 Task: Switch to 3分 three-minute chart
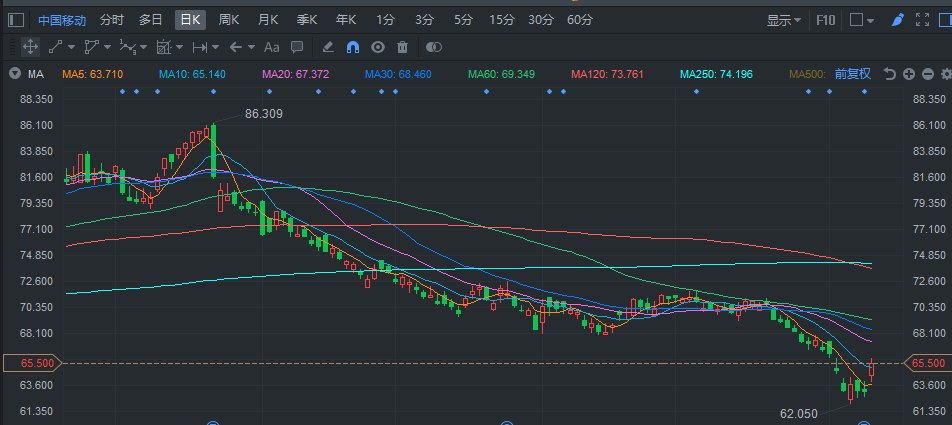pyautogui.click(x=424, y=20)
